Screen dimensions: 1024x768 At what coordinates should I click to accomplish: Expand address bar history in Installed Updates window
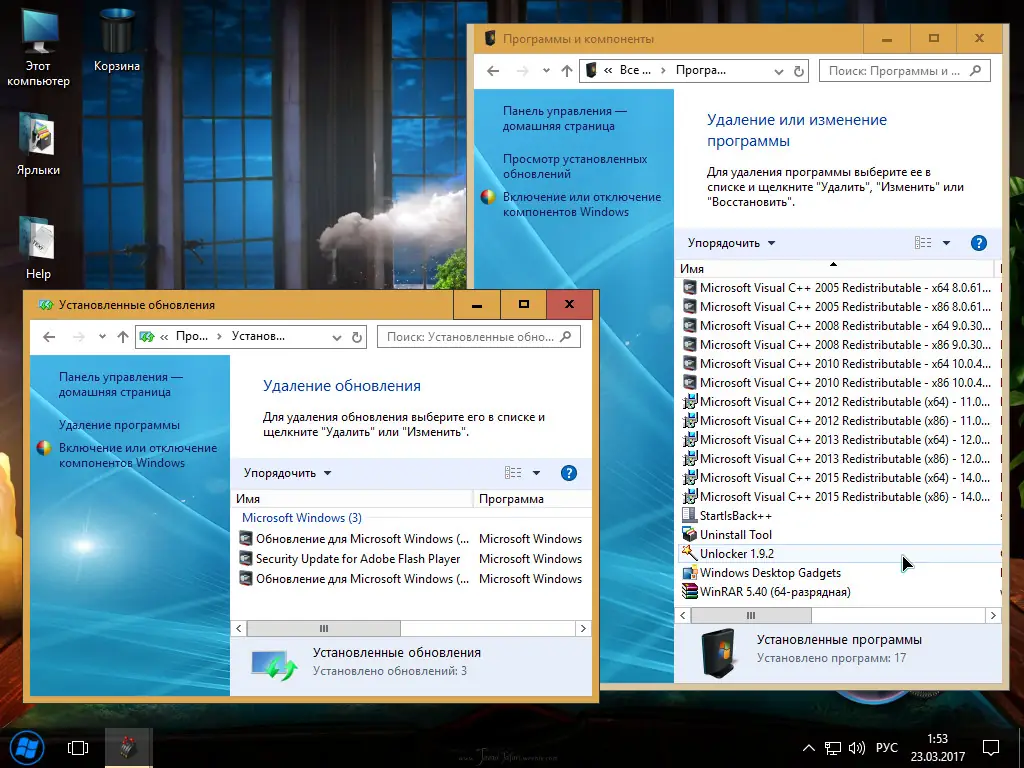coord(336,337)
